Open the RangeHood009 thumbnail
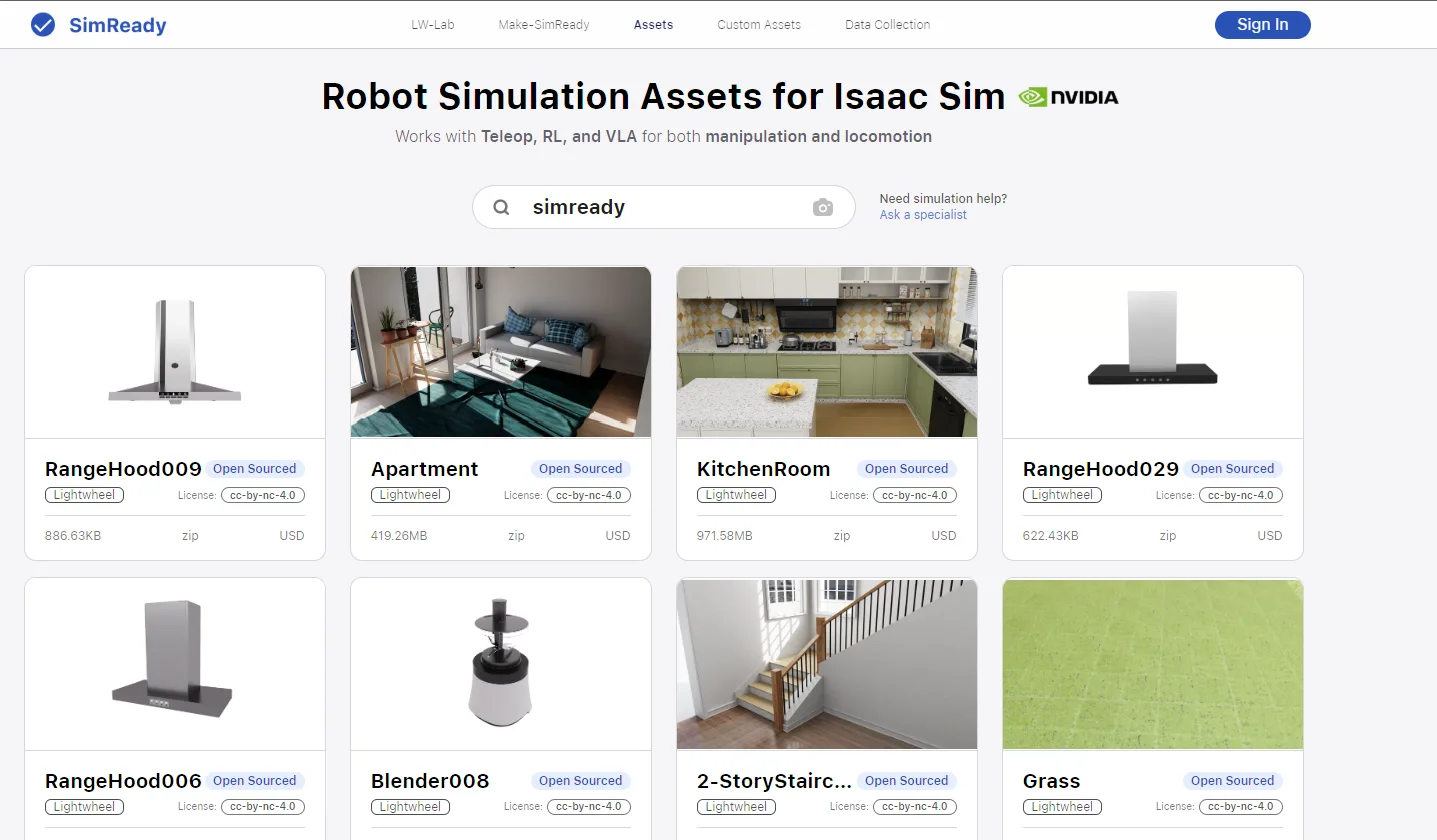This screenshot has width=1437, height=840. pyautogui.click(x=175, y=352)
